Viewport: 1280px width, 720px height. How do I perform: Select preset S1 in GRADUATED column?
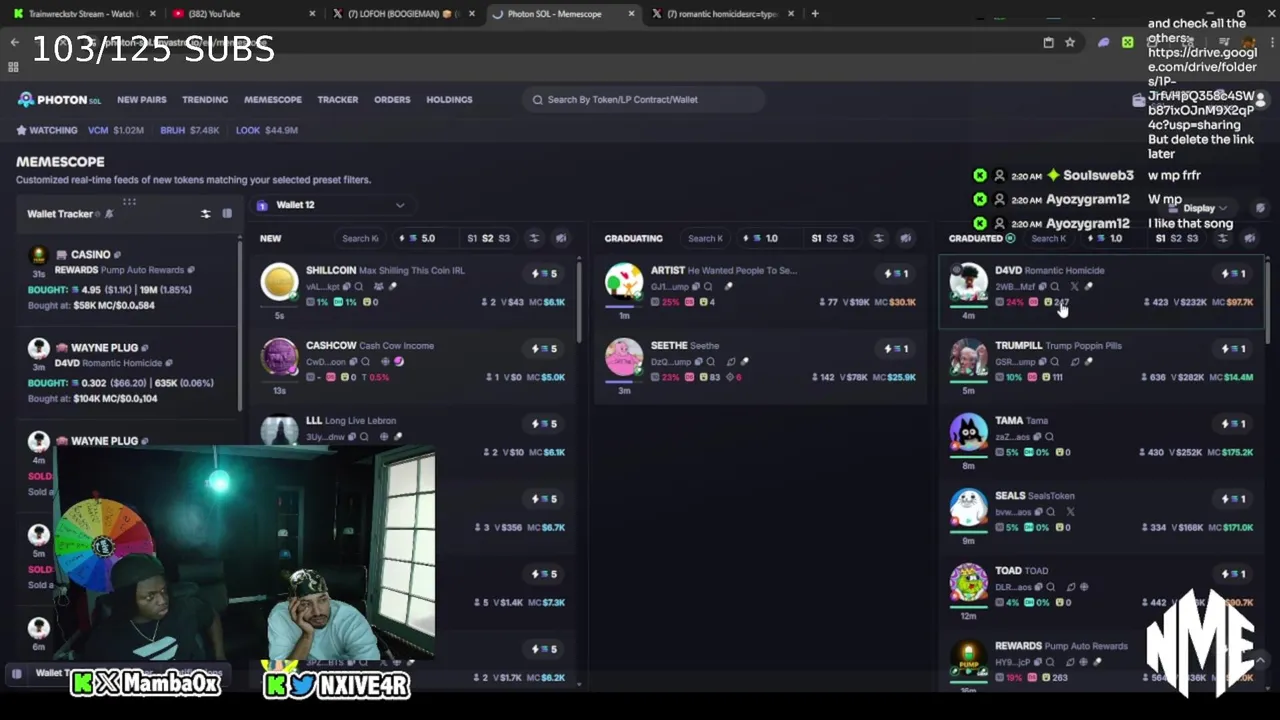(1160, 239)
